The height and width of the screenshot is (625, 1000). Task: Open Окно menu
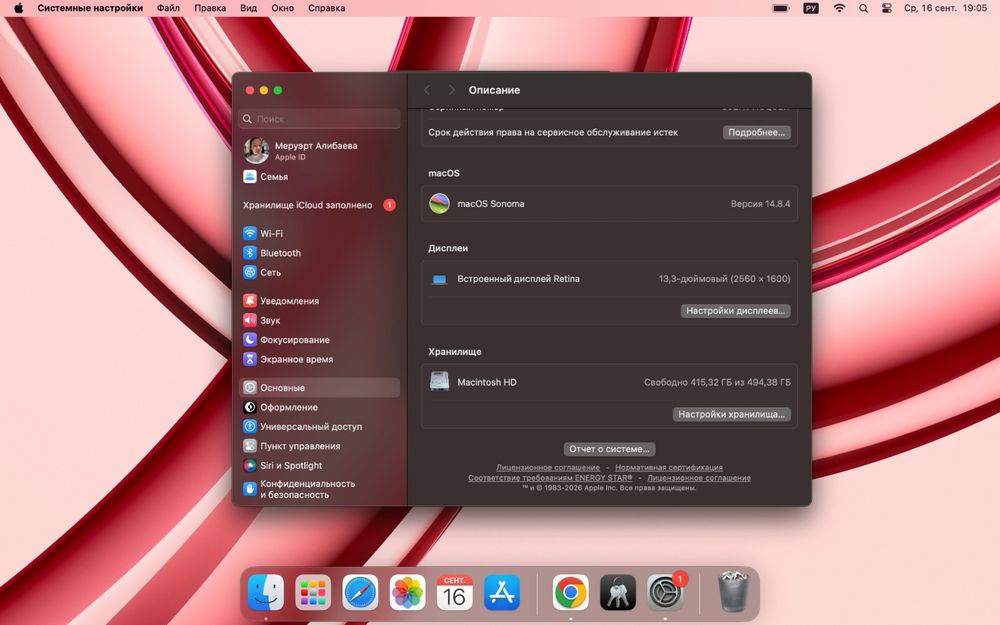click(x=283, y=8)
